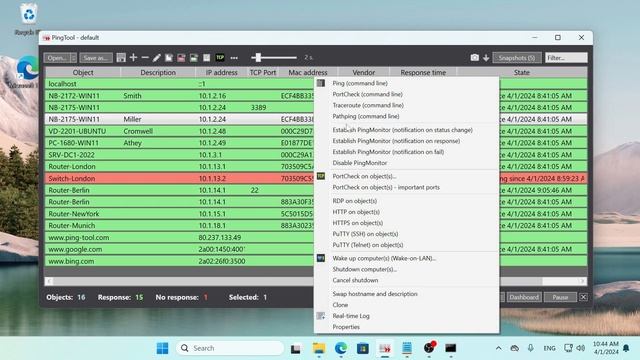
Task: Click the taskbar Search box
Action: click(230, 348)
